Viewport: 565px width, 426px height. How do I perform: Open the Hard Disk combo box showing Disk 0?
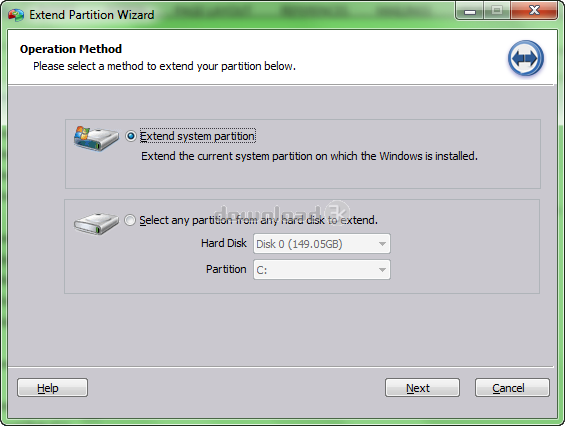322,244
